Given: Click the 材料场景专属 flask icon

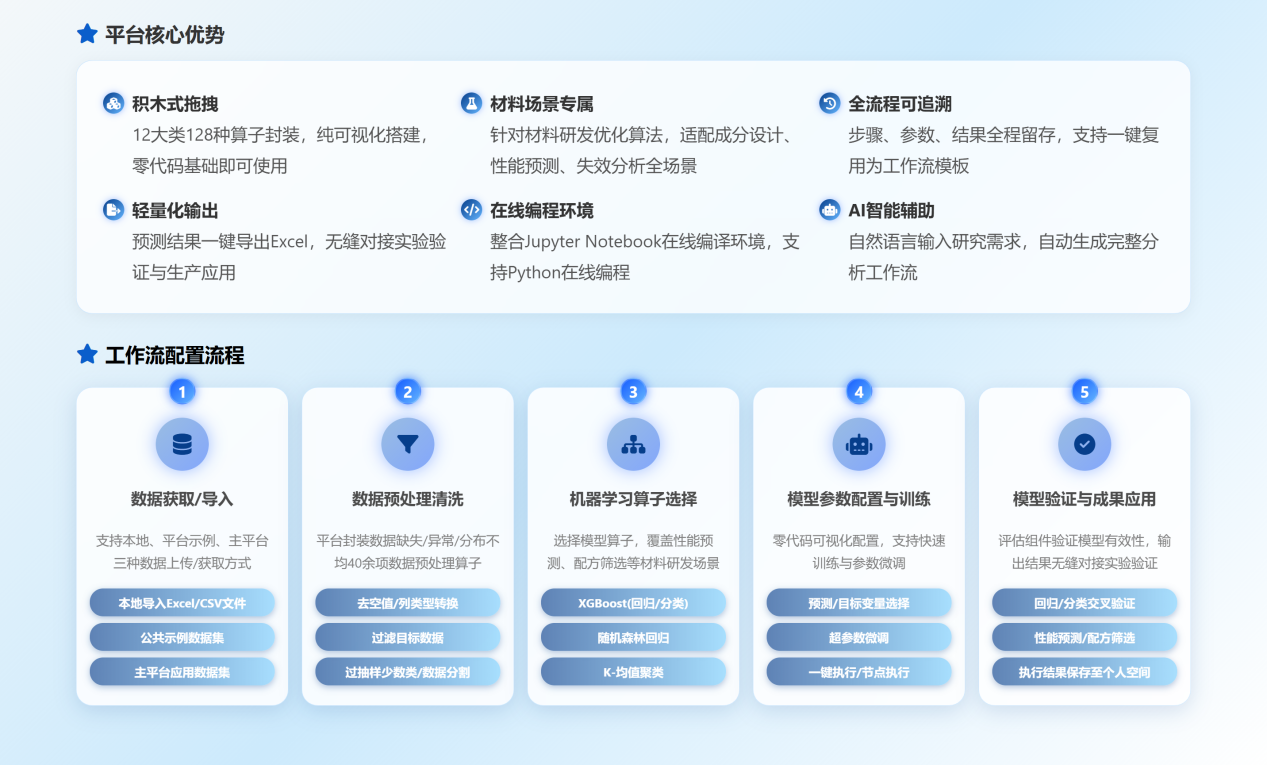Looking at the screenshot, I should coord(471,103).
